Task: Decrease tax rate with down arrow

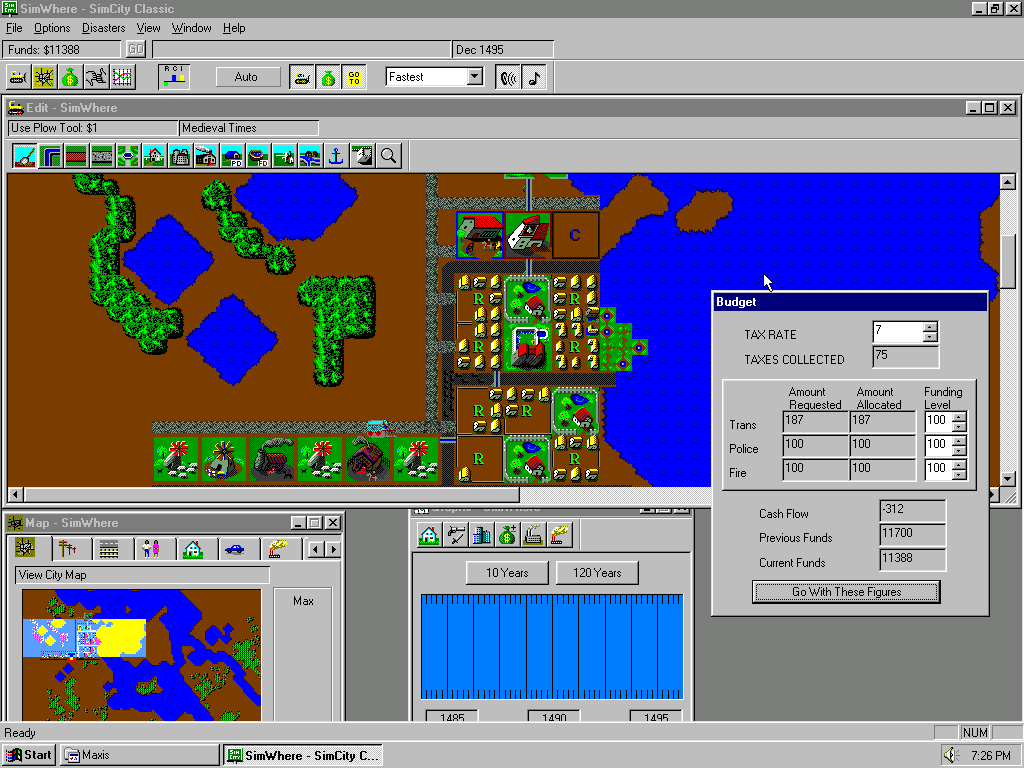Action: [x=931, y=337]
